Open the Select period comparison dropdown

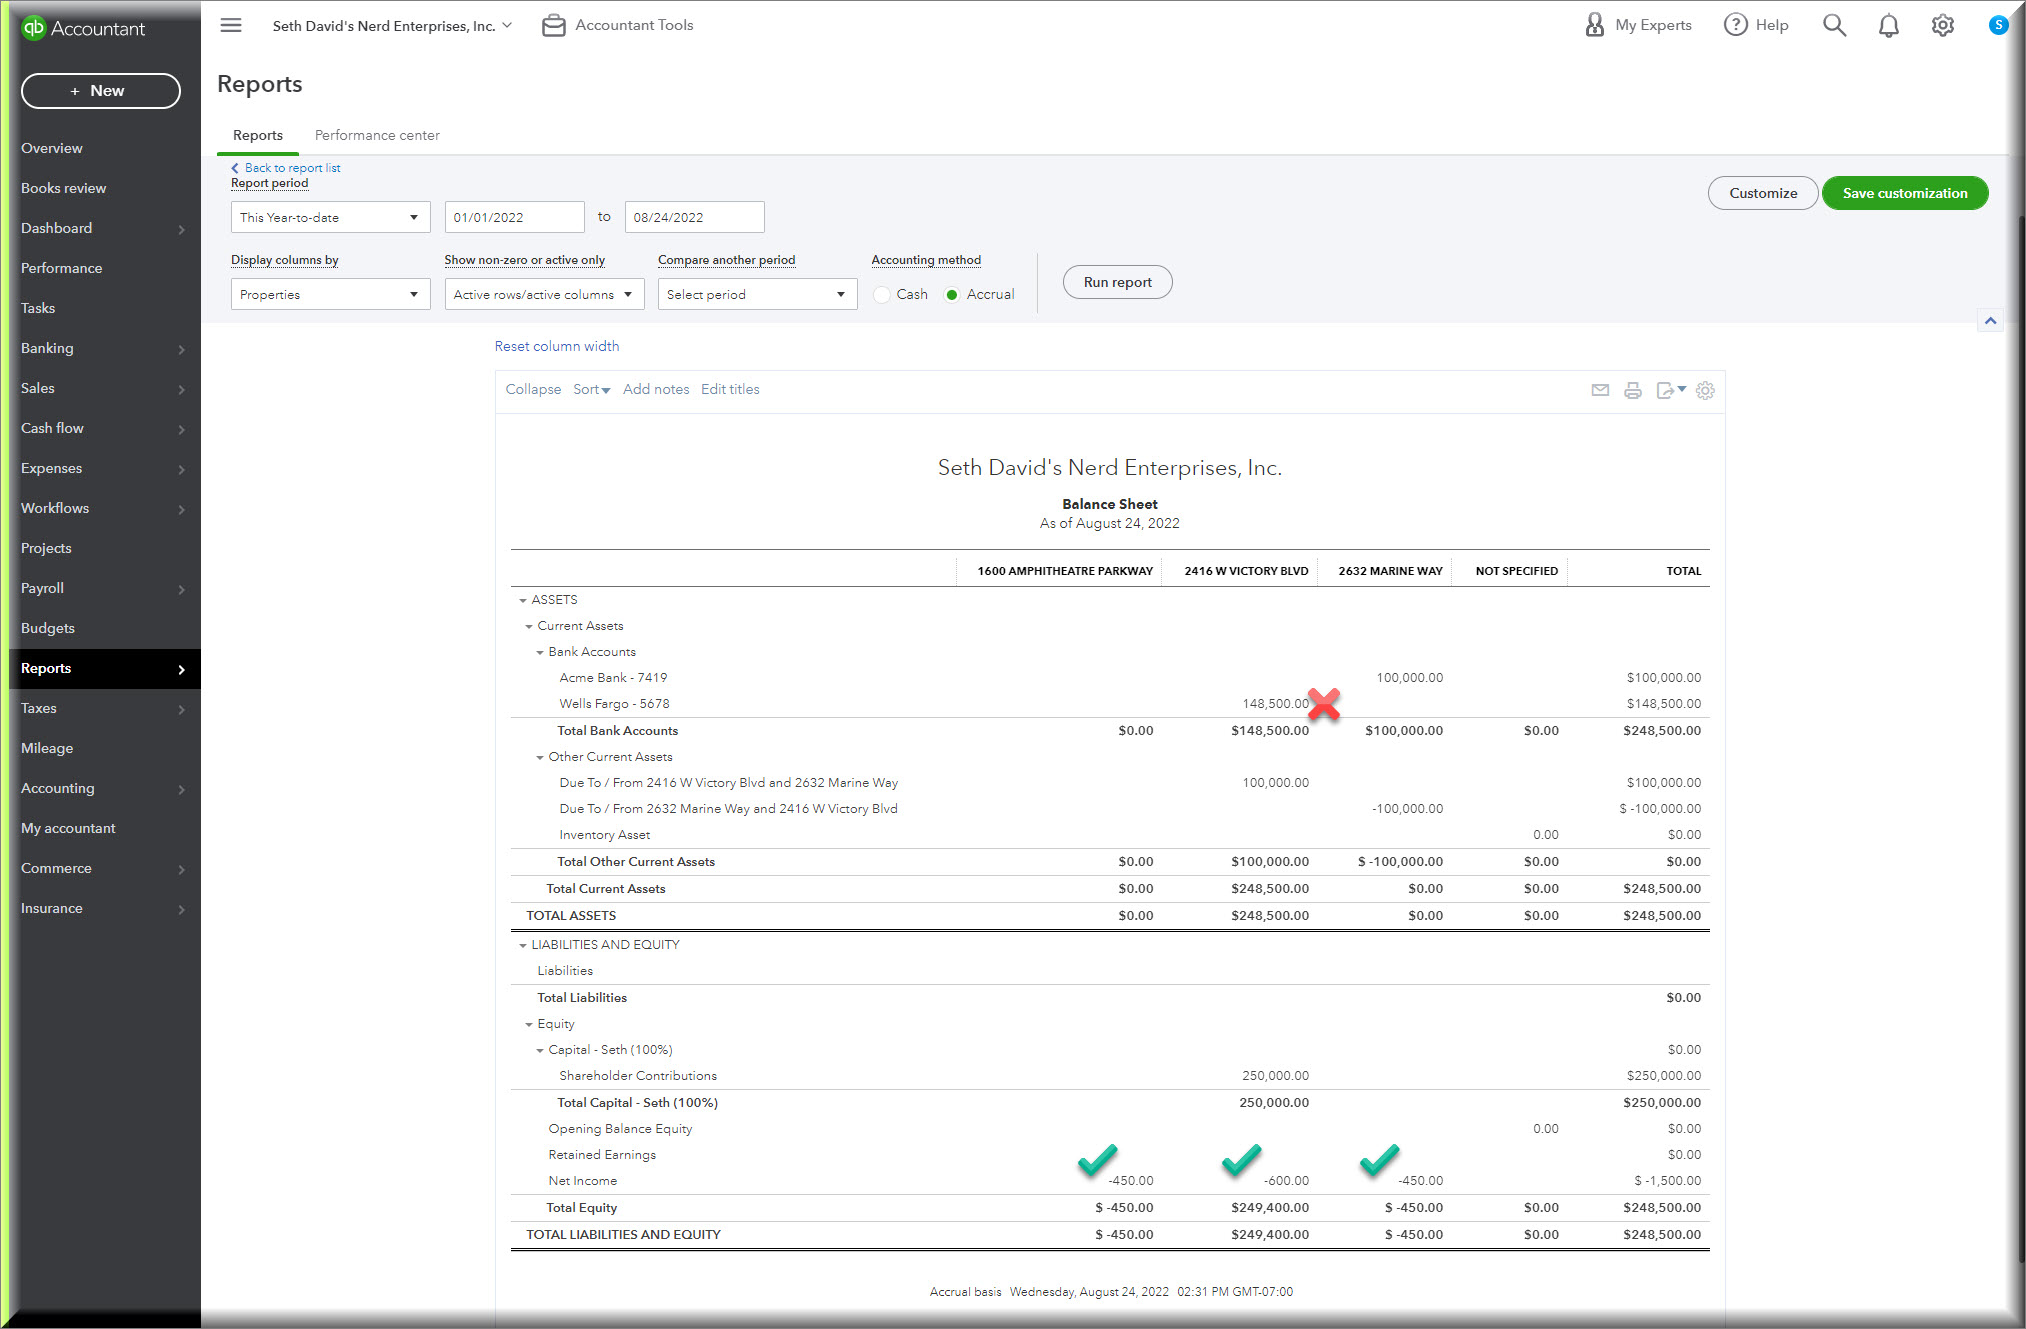[757, 294]
